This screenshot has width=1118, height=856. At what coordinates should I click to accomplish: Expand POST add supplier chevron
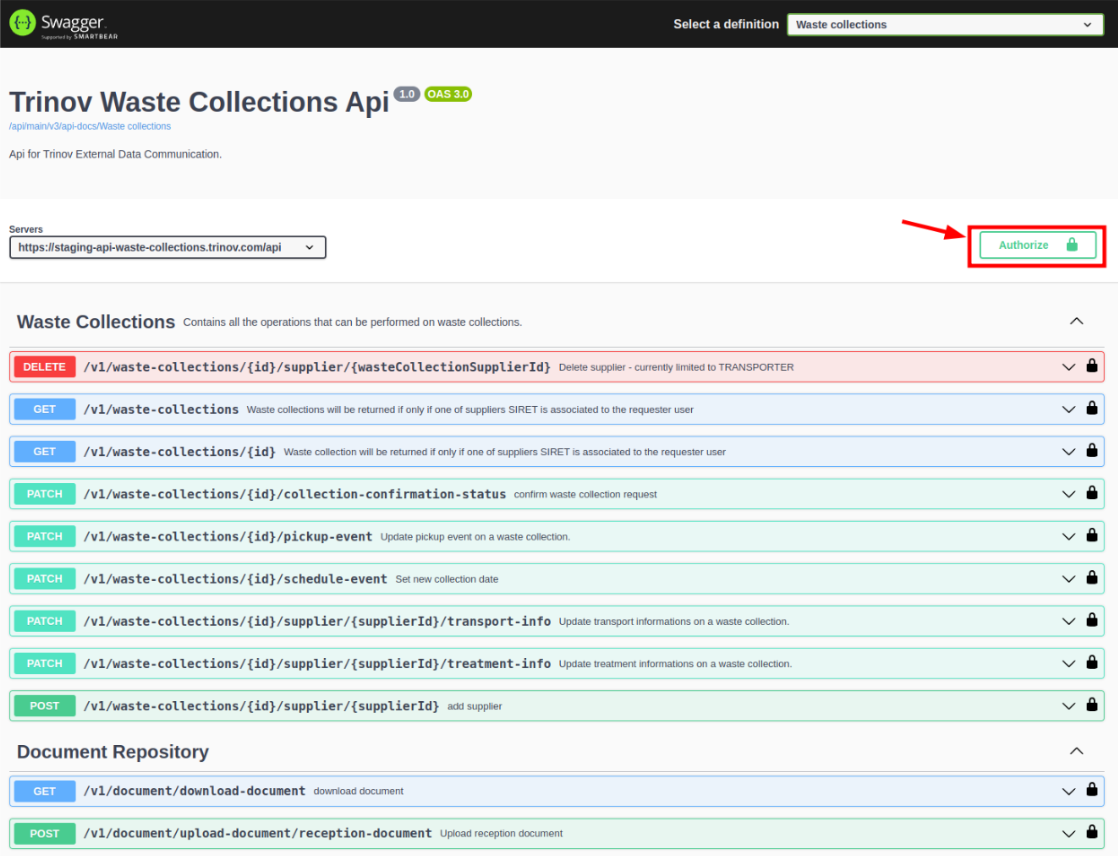(1068, 706)
